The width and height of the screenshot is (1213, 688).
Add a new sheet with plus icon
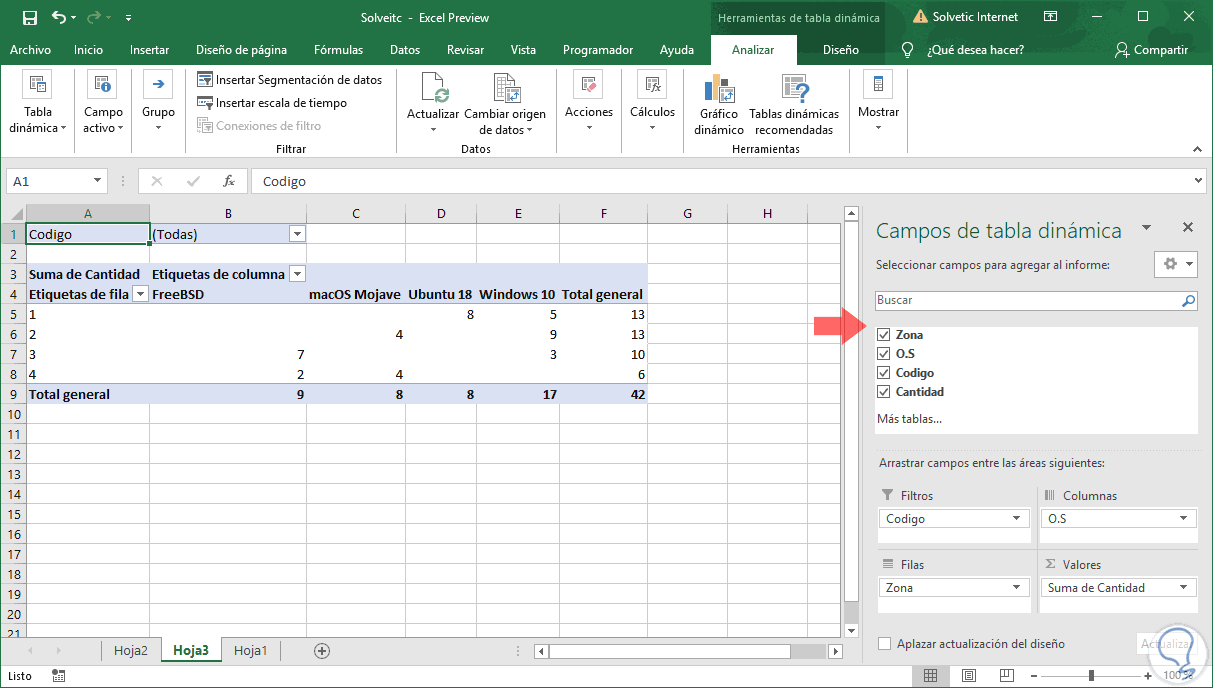[x=322, y=651]
